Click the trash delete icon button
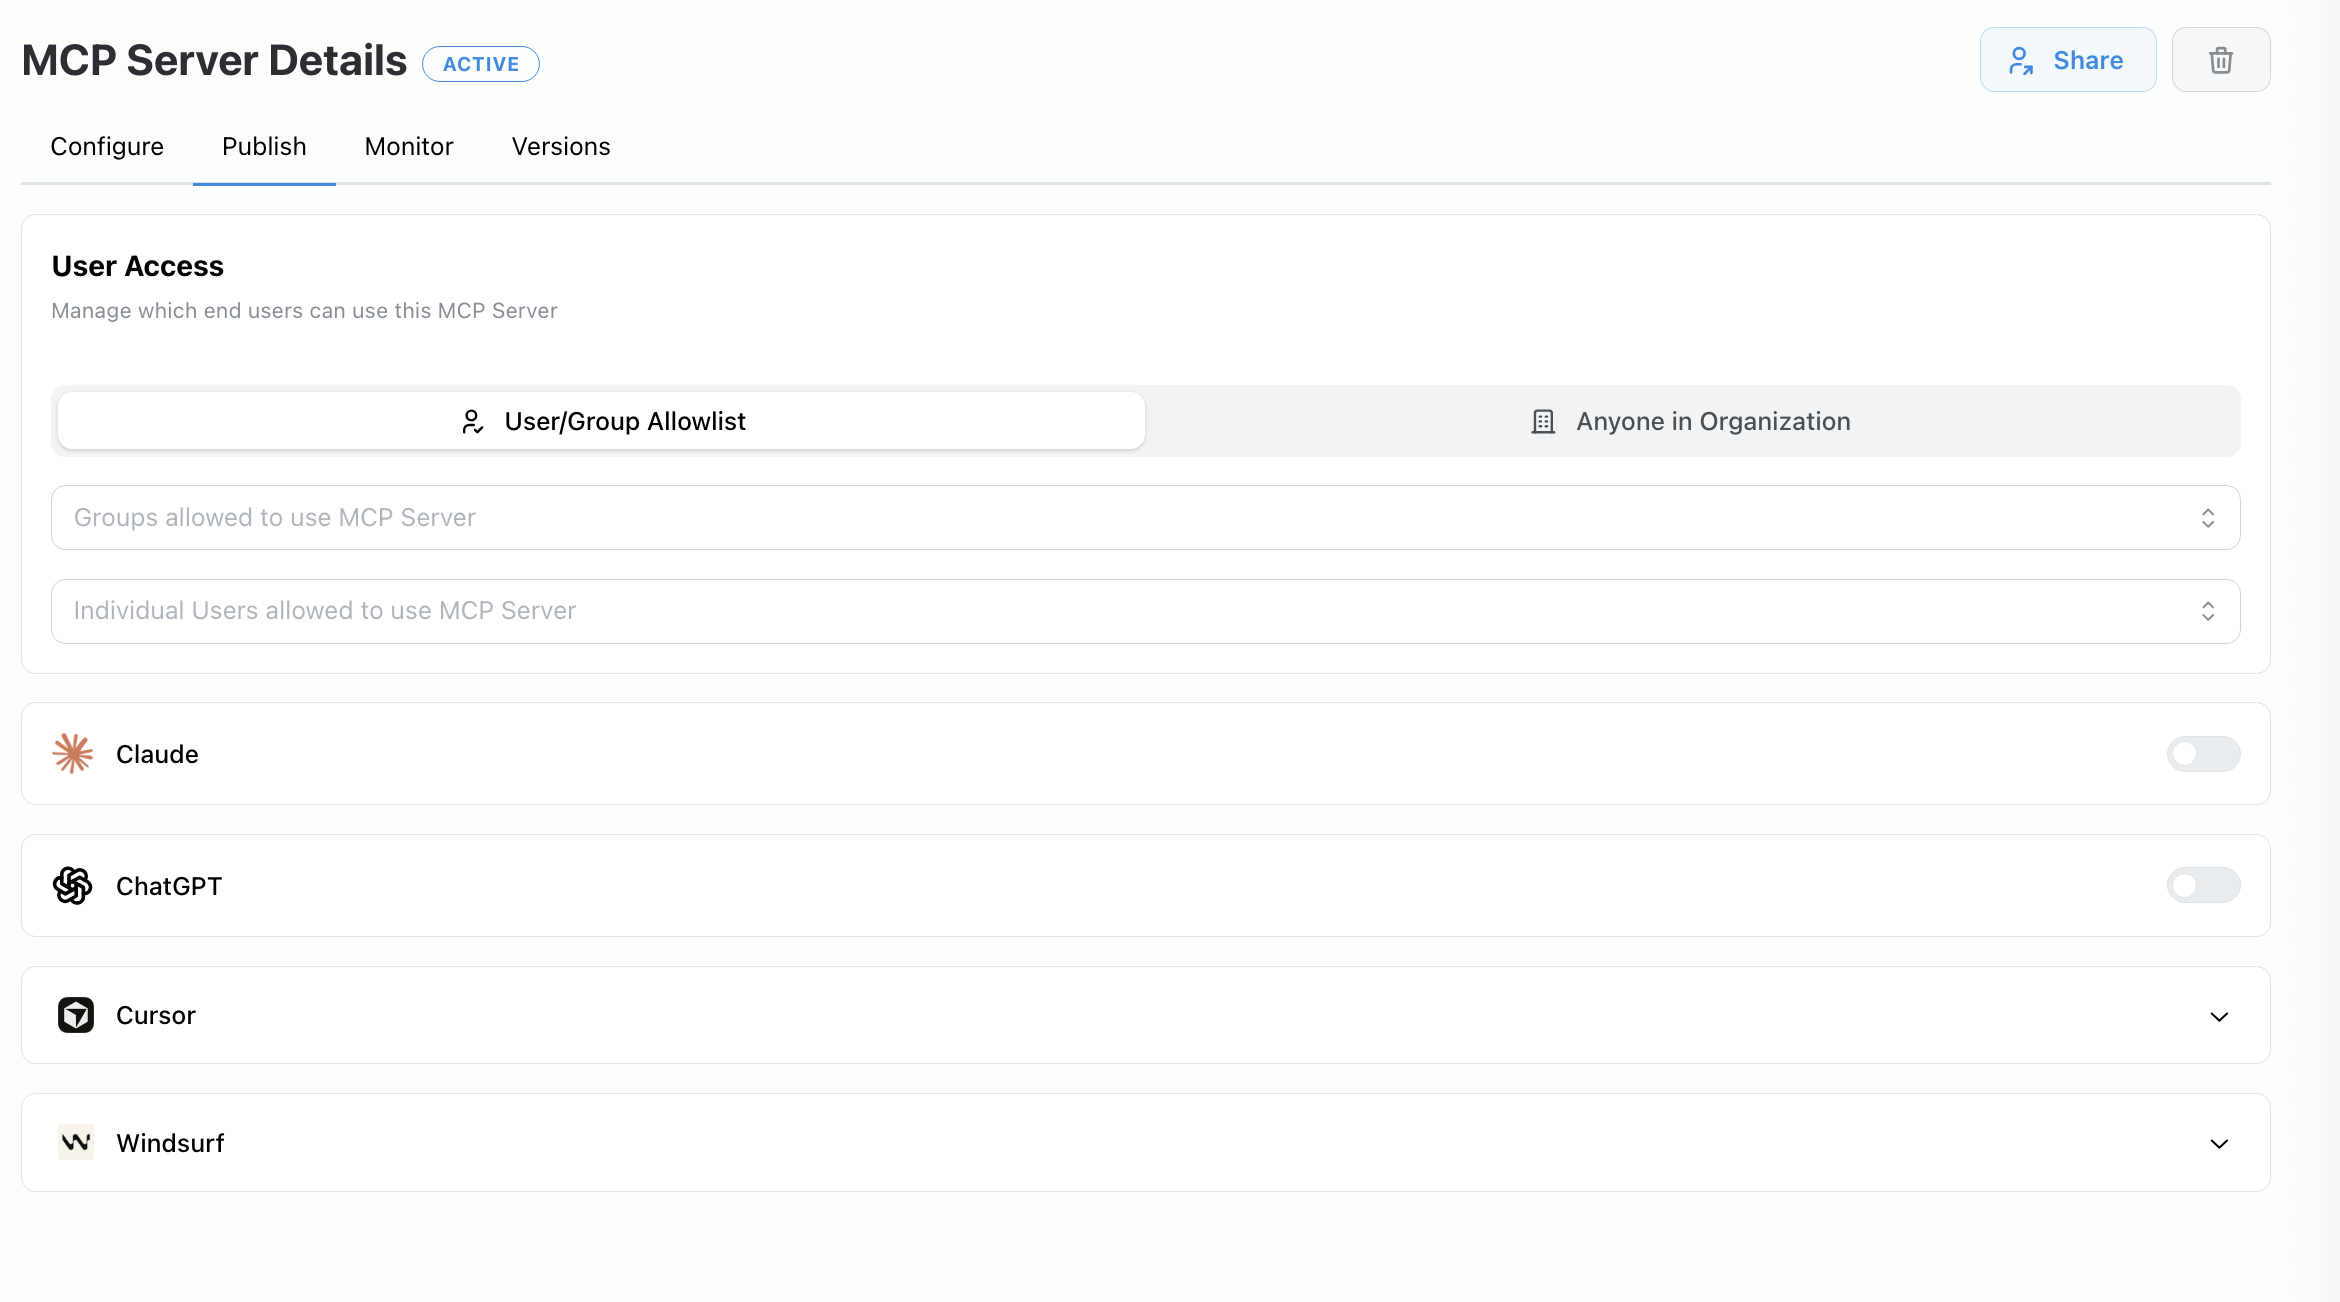 coord(2220,60)
